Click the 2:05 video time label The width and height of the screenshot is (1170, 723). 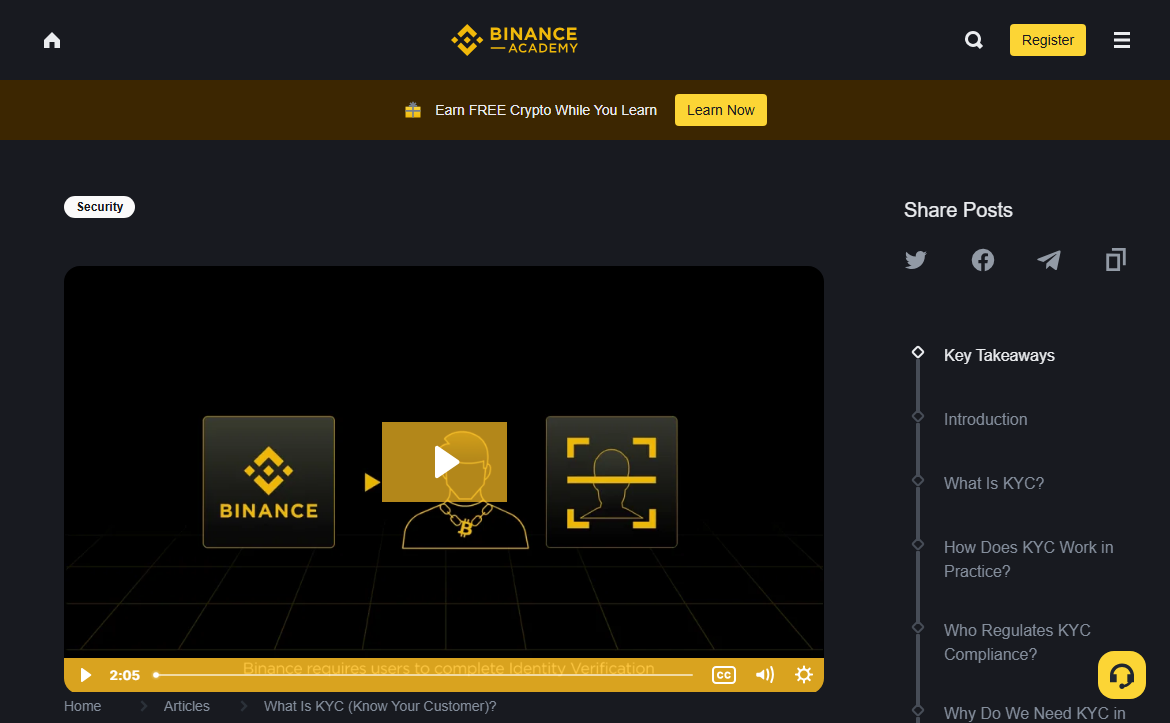tap(125, 675)
